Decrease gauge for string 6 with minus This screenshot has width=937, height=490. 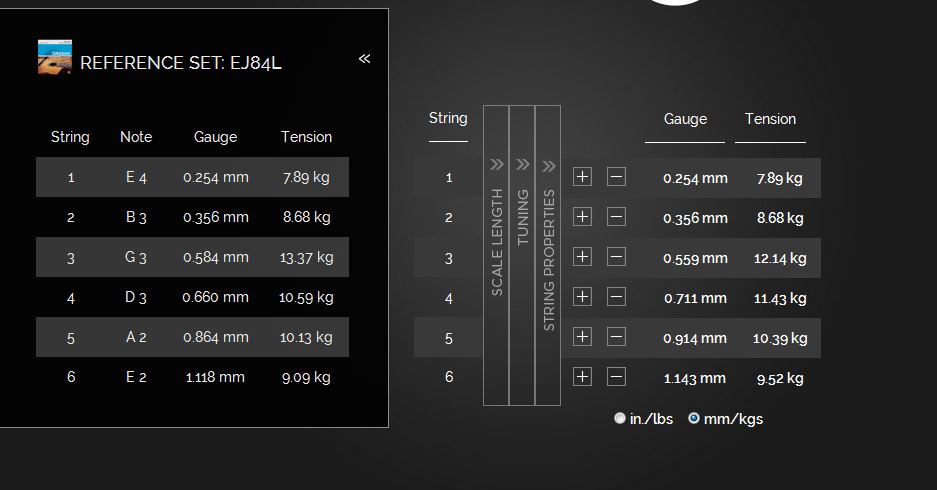(616, 376)
